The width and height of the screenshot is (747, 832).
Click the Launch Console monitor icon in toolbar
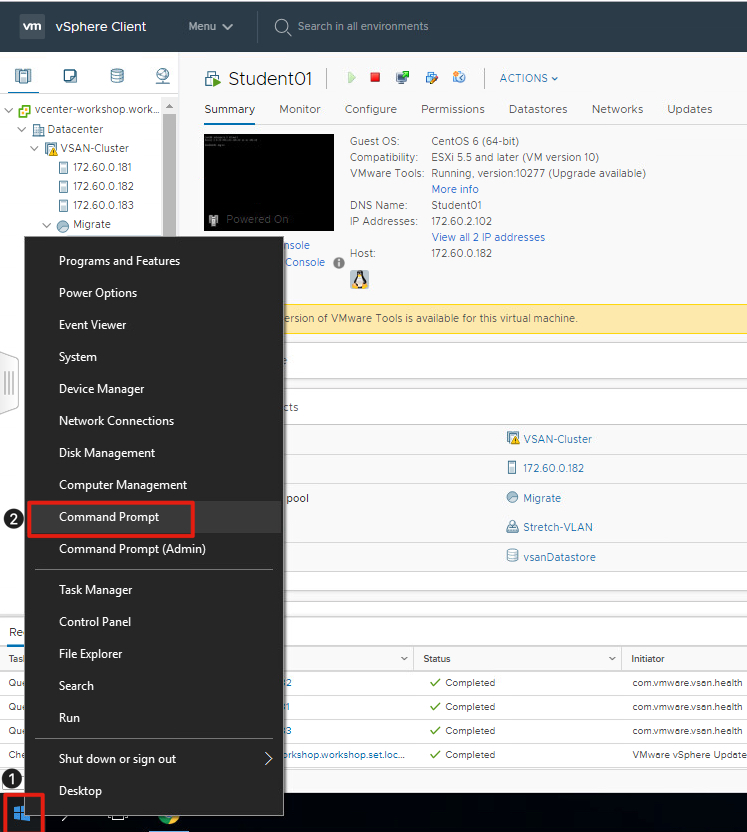(402, 78)
